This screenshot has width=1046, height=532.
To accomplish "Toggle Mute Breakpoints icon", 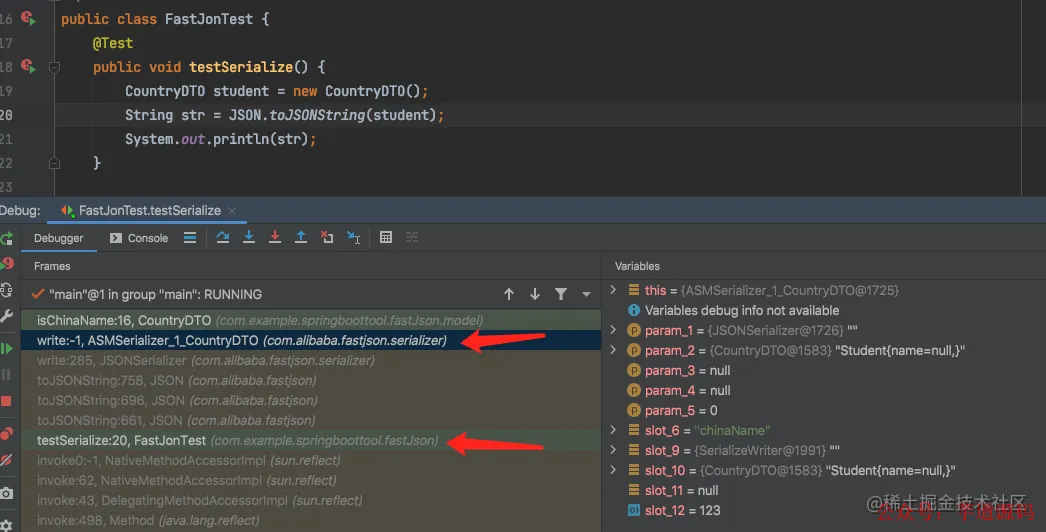I will click(7, 460).
